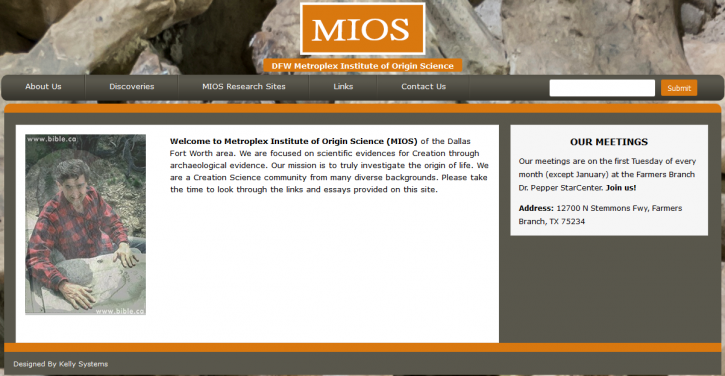Open the Discoveries menu item
Image resolution: width=725 pixels, height=376 pixels.
point(132,86)
